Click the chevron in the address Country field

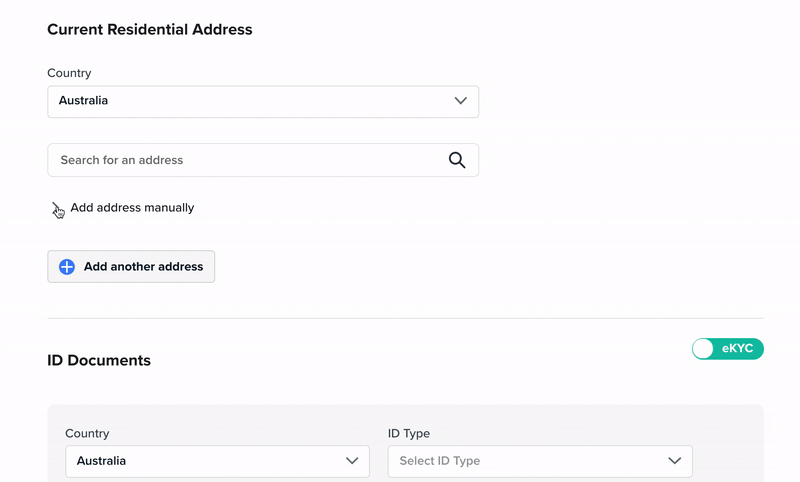pos(461,101)
